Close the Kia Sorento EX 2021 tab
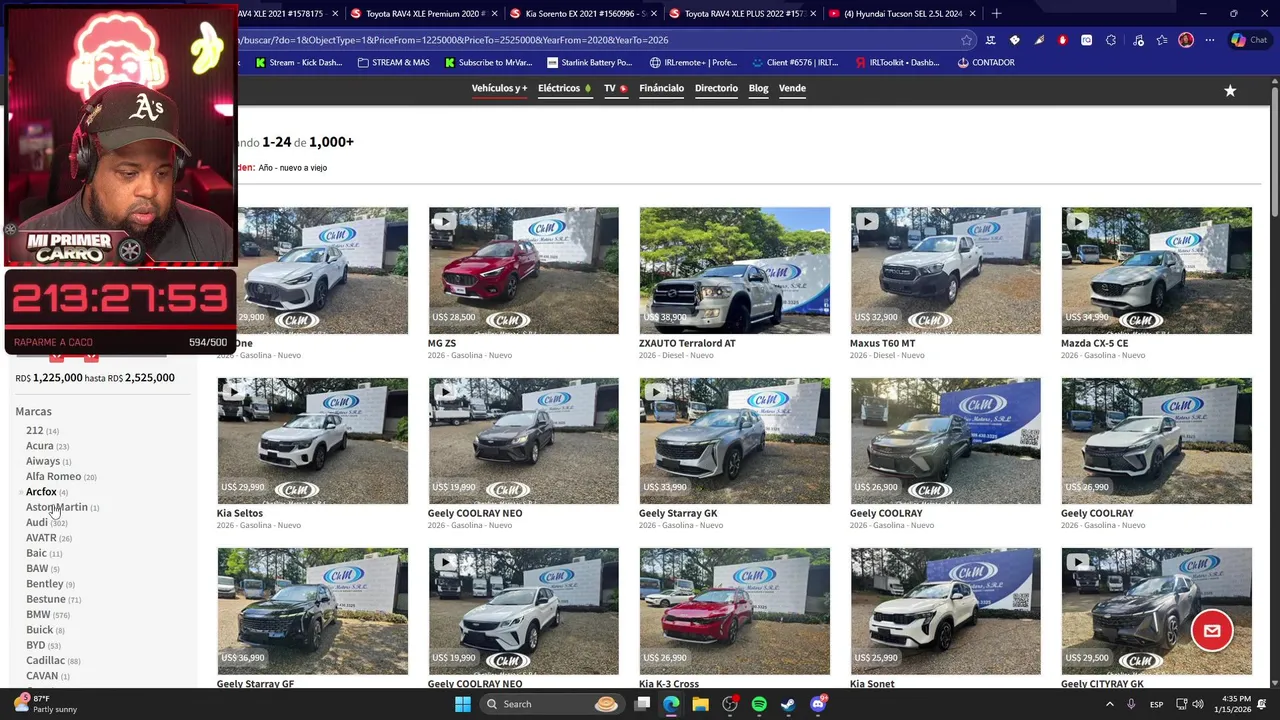Screen dimensions: 1280x720 tap(654, 13)
